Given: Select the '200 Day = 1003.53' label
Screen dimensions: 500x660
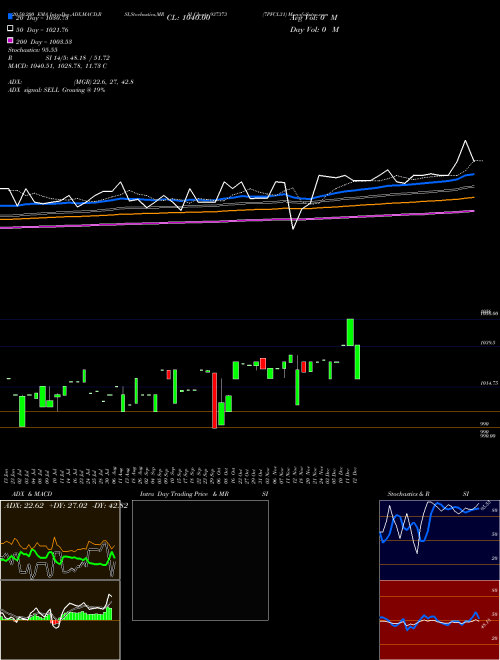Looking at the screenshot, I should 44,42.
